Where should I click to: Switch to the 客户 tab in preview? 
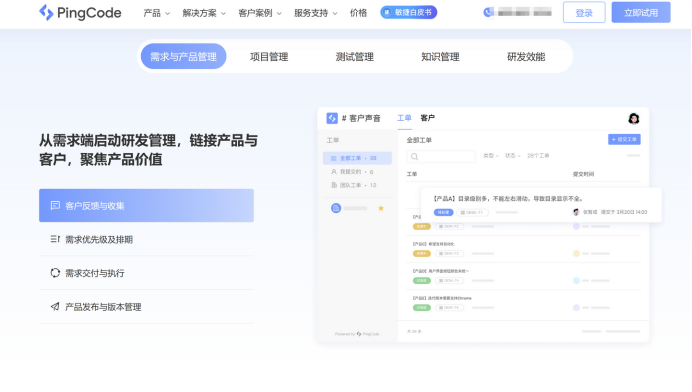click(x=428, y=118)
